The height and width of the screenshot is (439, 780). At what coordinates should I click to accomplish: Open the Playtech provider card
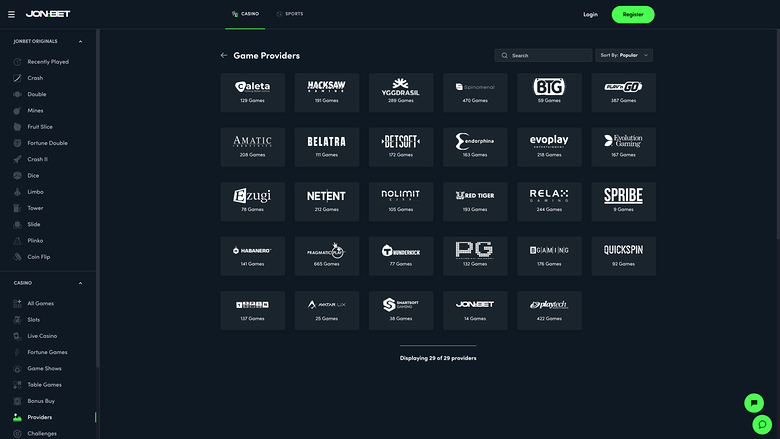tap(549, 310)
